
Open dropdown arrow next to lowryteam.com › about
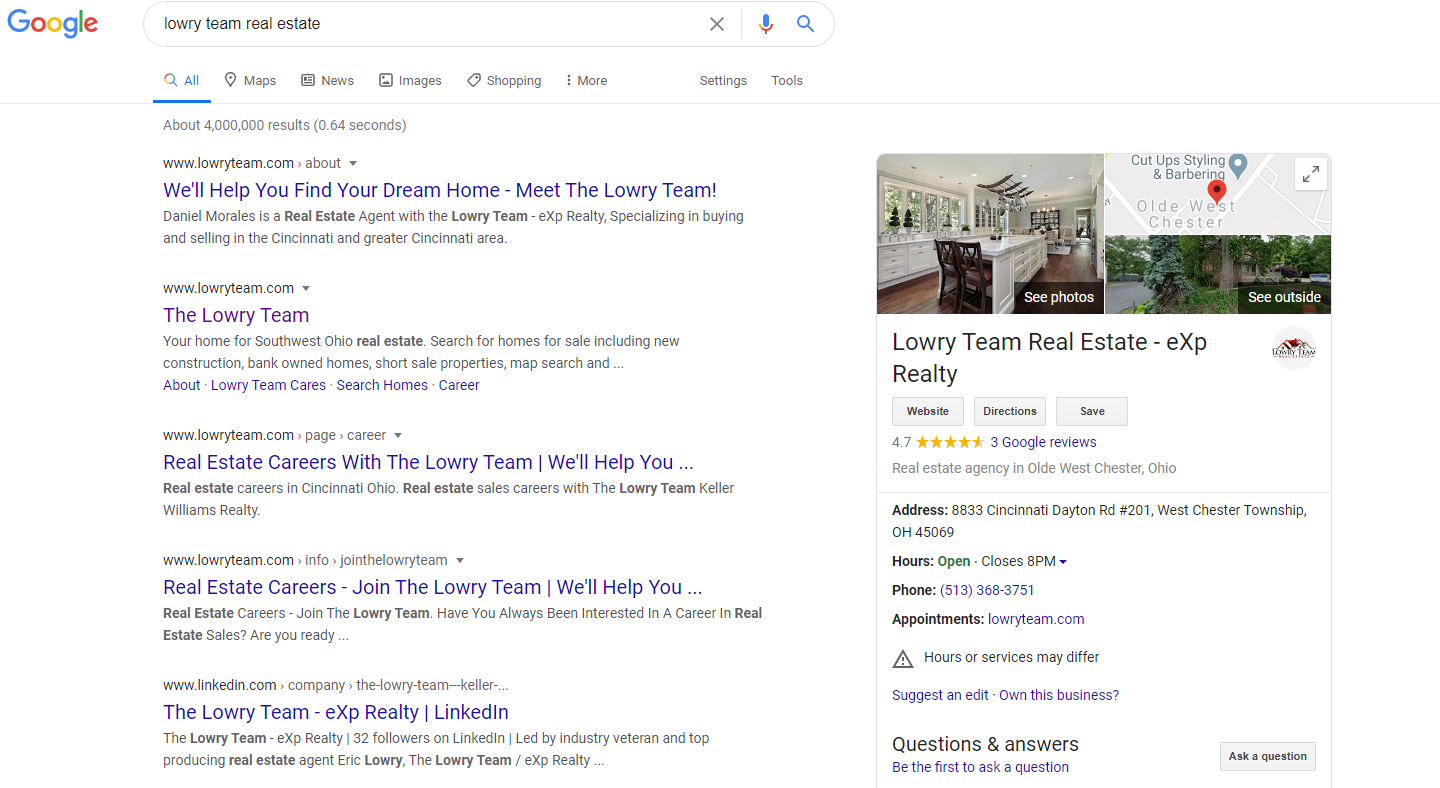point(353,163)
